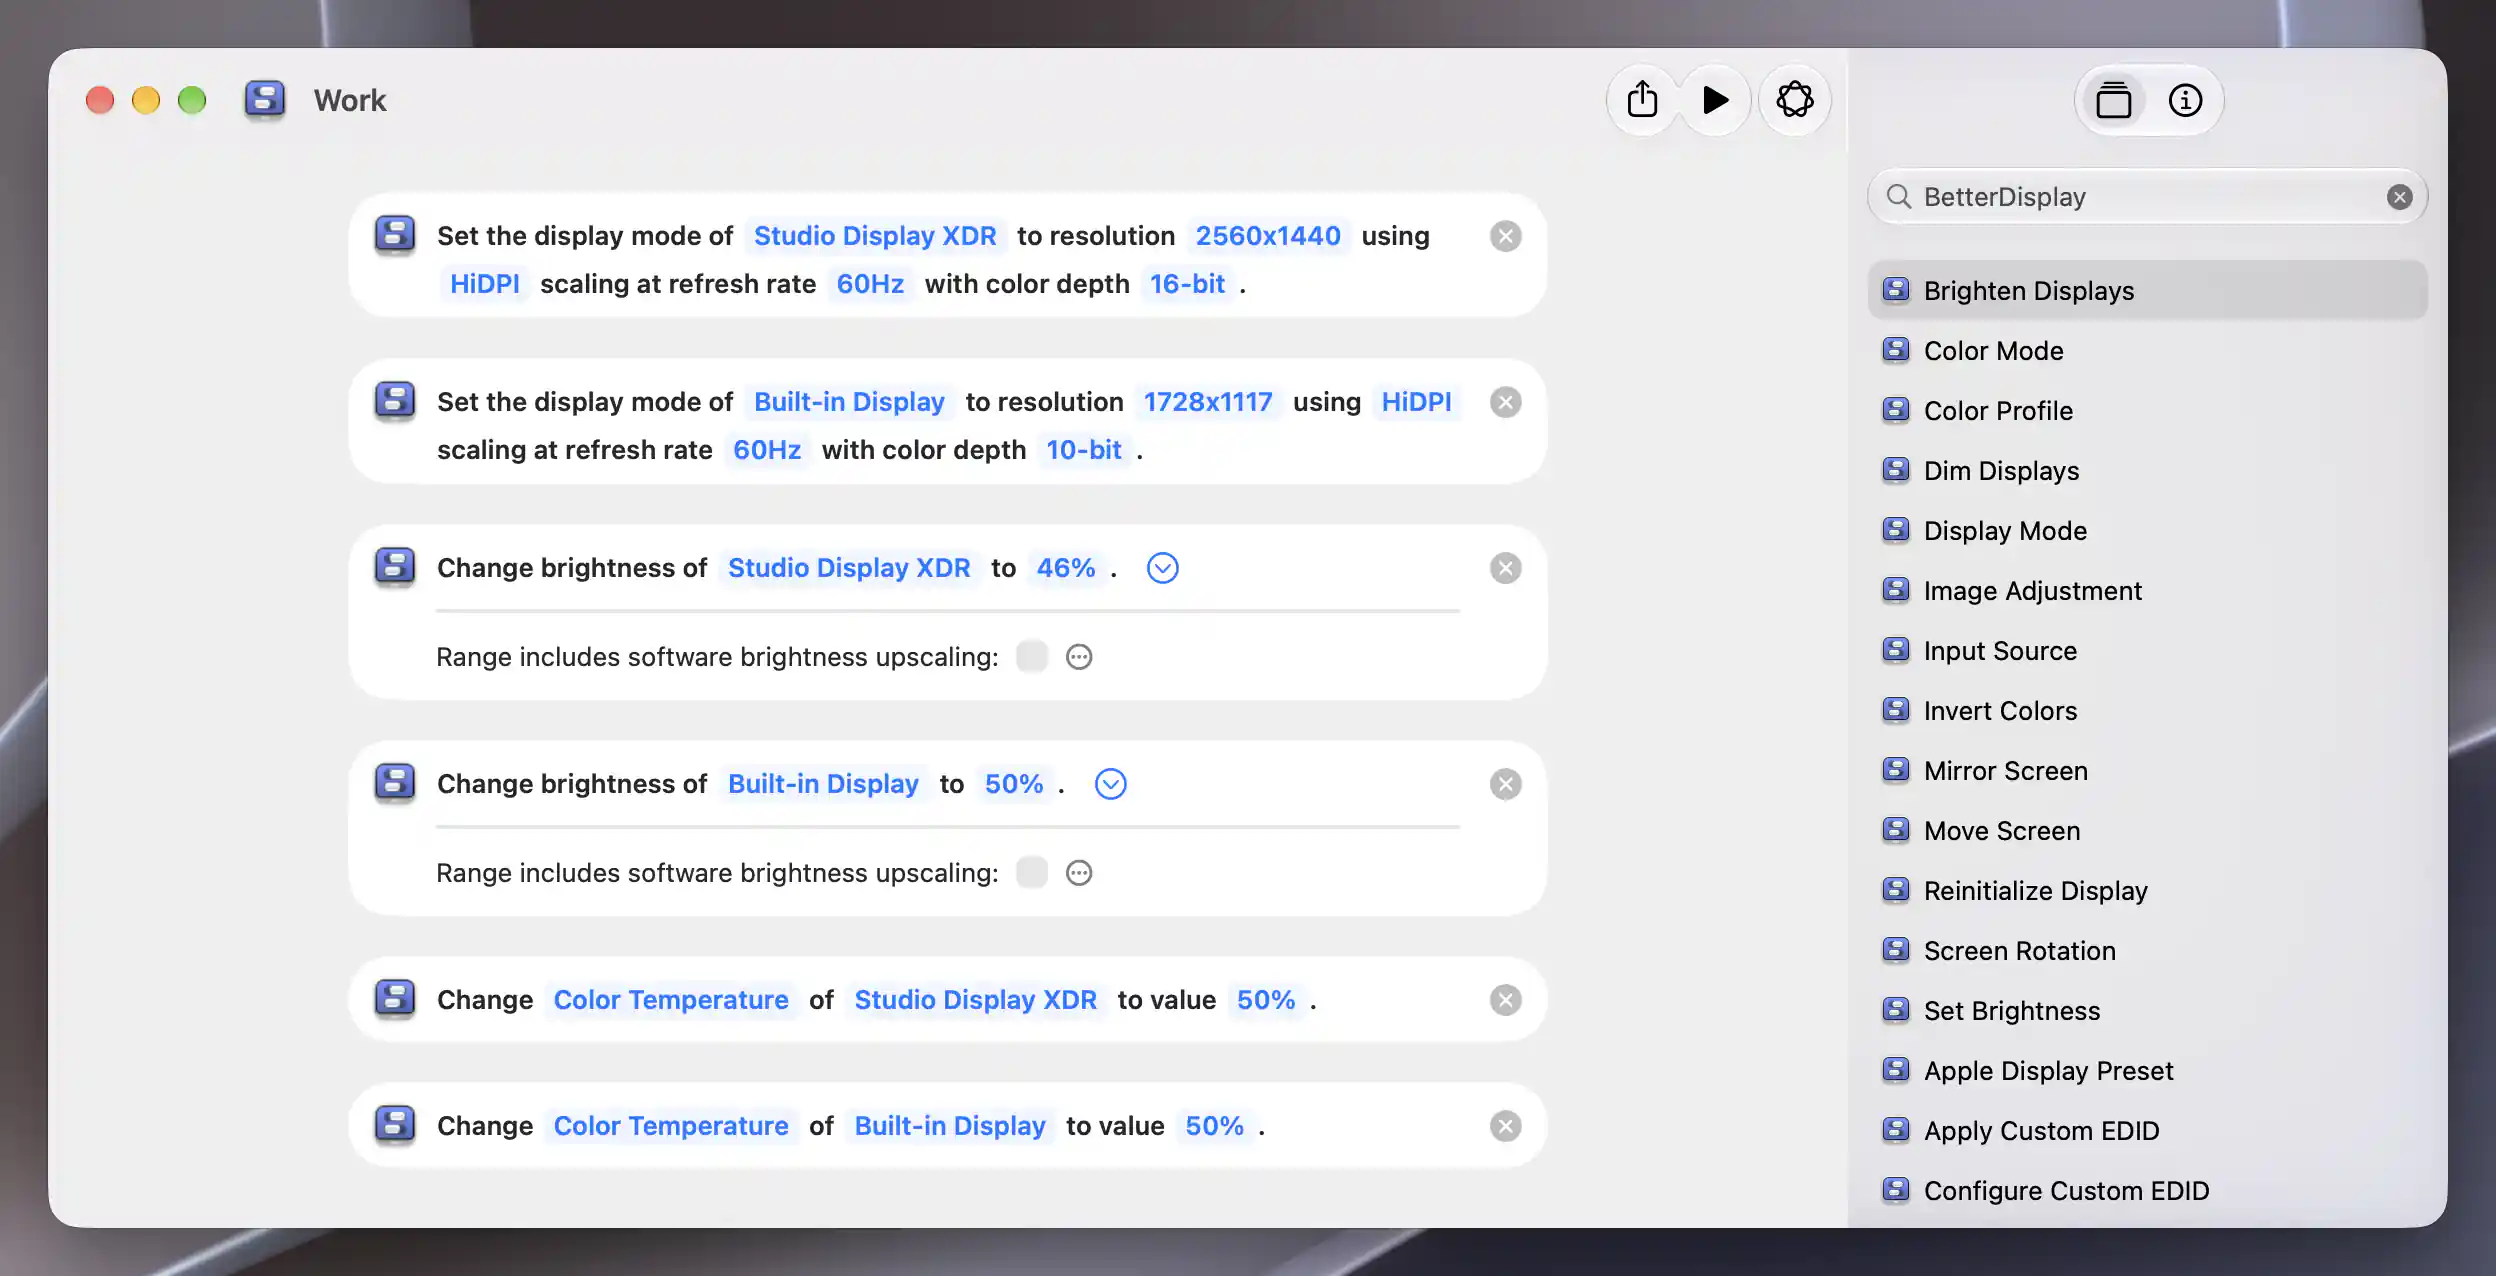Select the Color Profile action
Screen dimensions: 2496x1276
coord(2147,411)
